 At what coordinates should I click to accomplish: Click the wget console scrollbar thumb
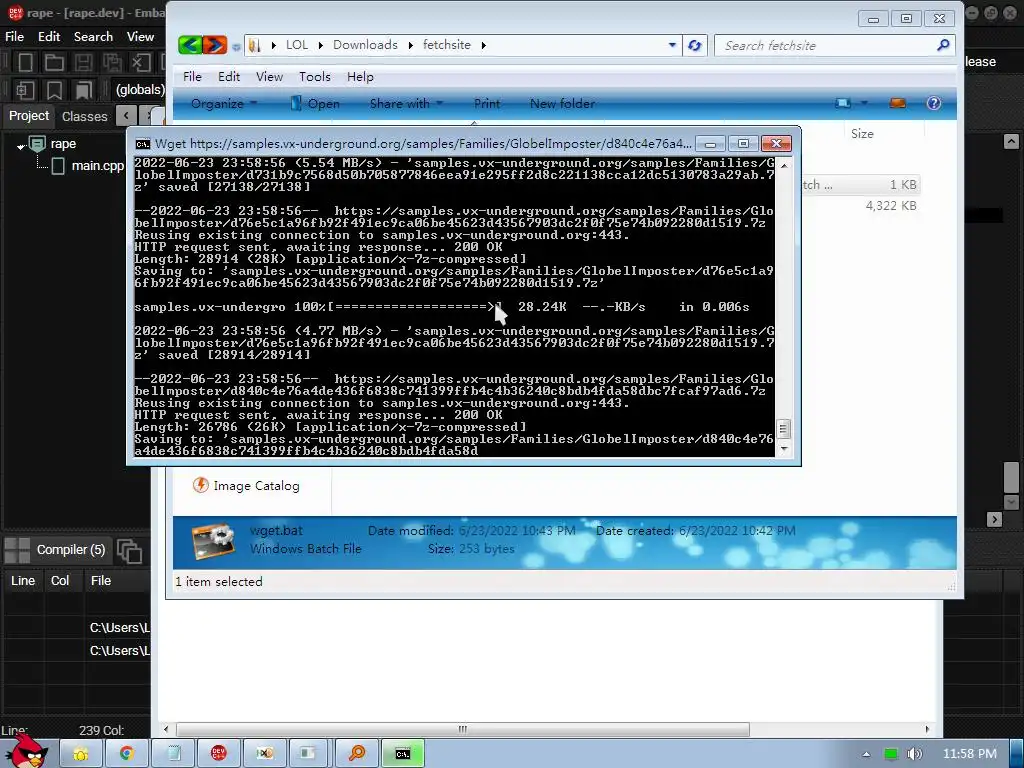tap(784, 428)
